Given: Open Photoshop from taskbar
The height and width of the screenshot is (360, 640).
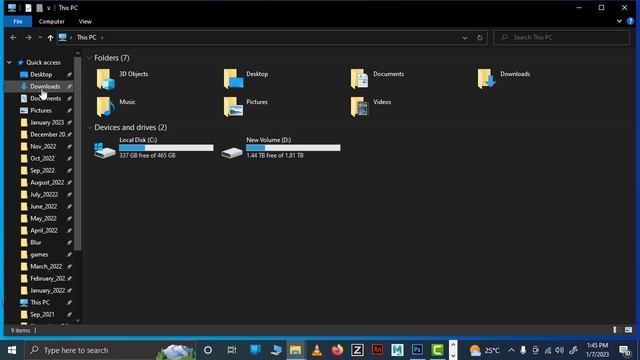Looking at the screenshot, I should [417, 350].
